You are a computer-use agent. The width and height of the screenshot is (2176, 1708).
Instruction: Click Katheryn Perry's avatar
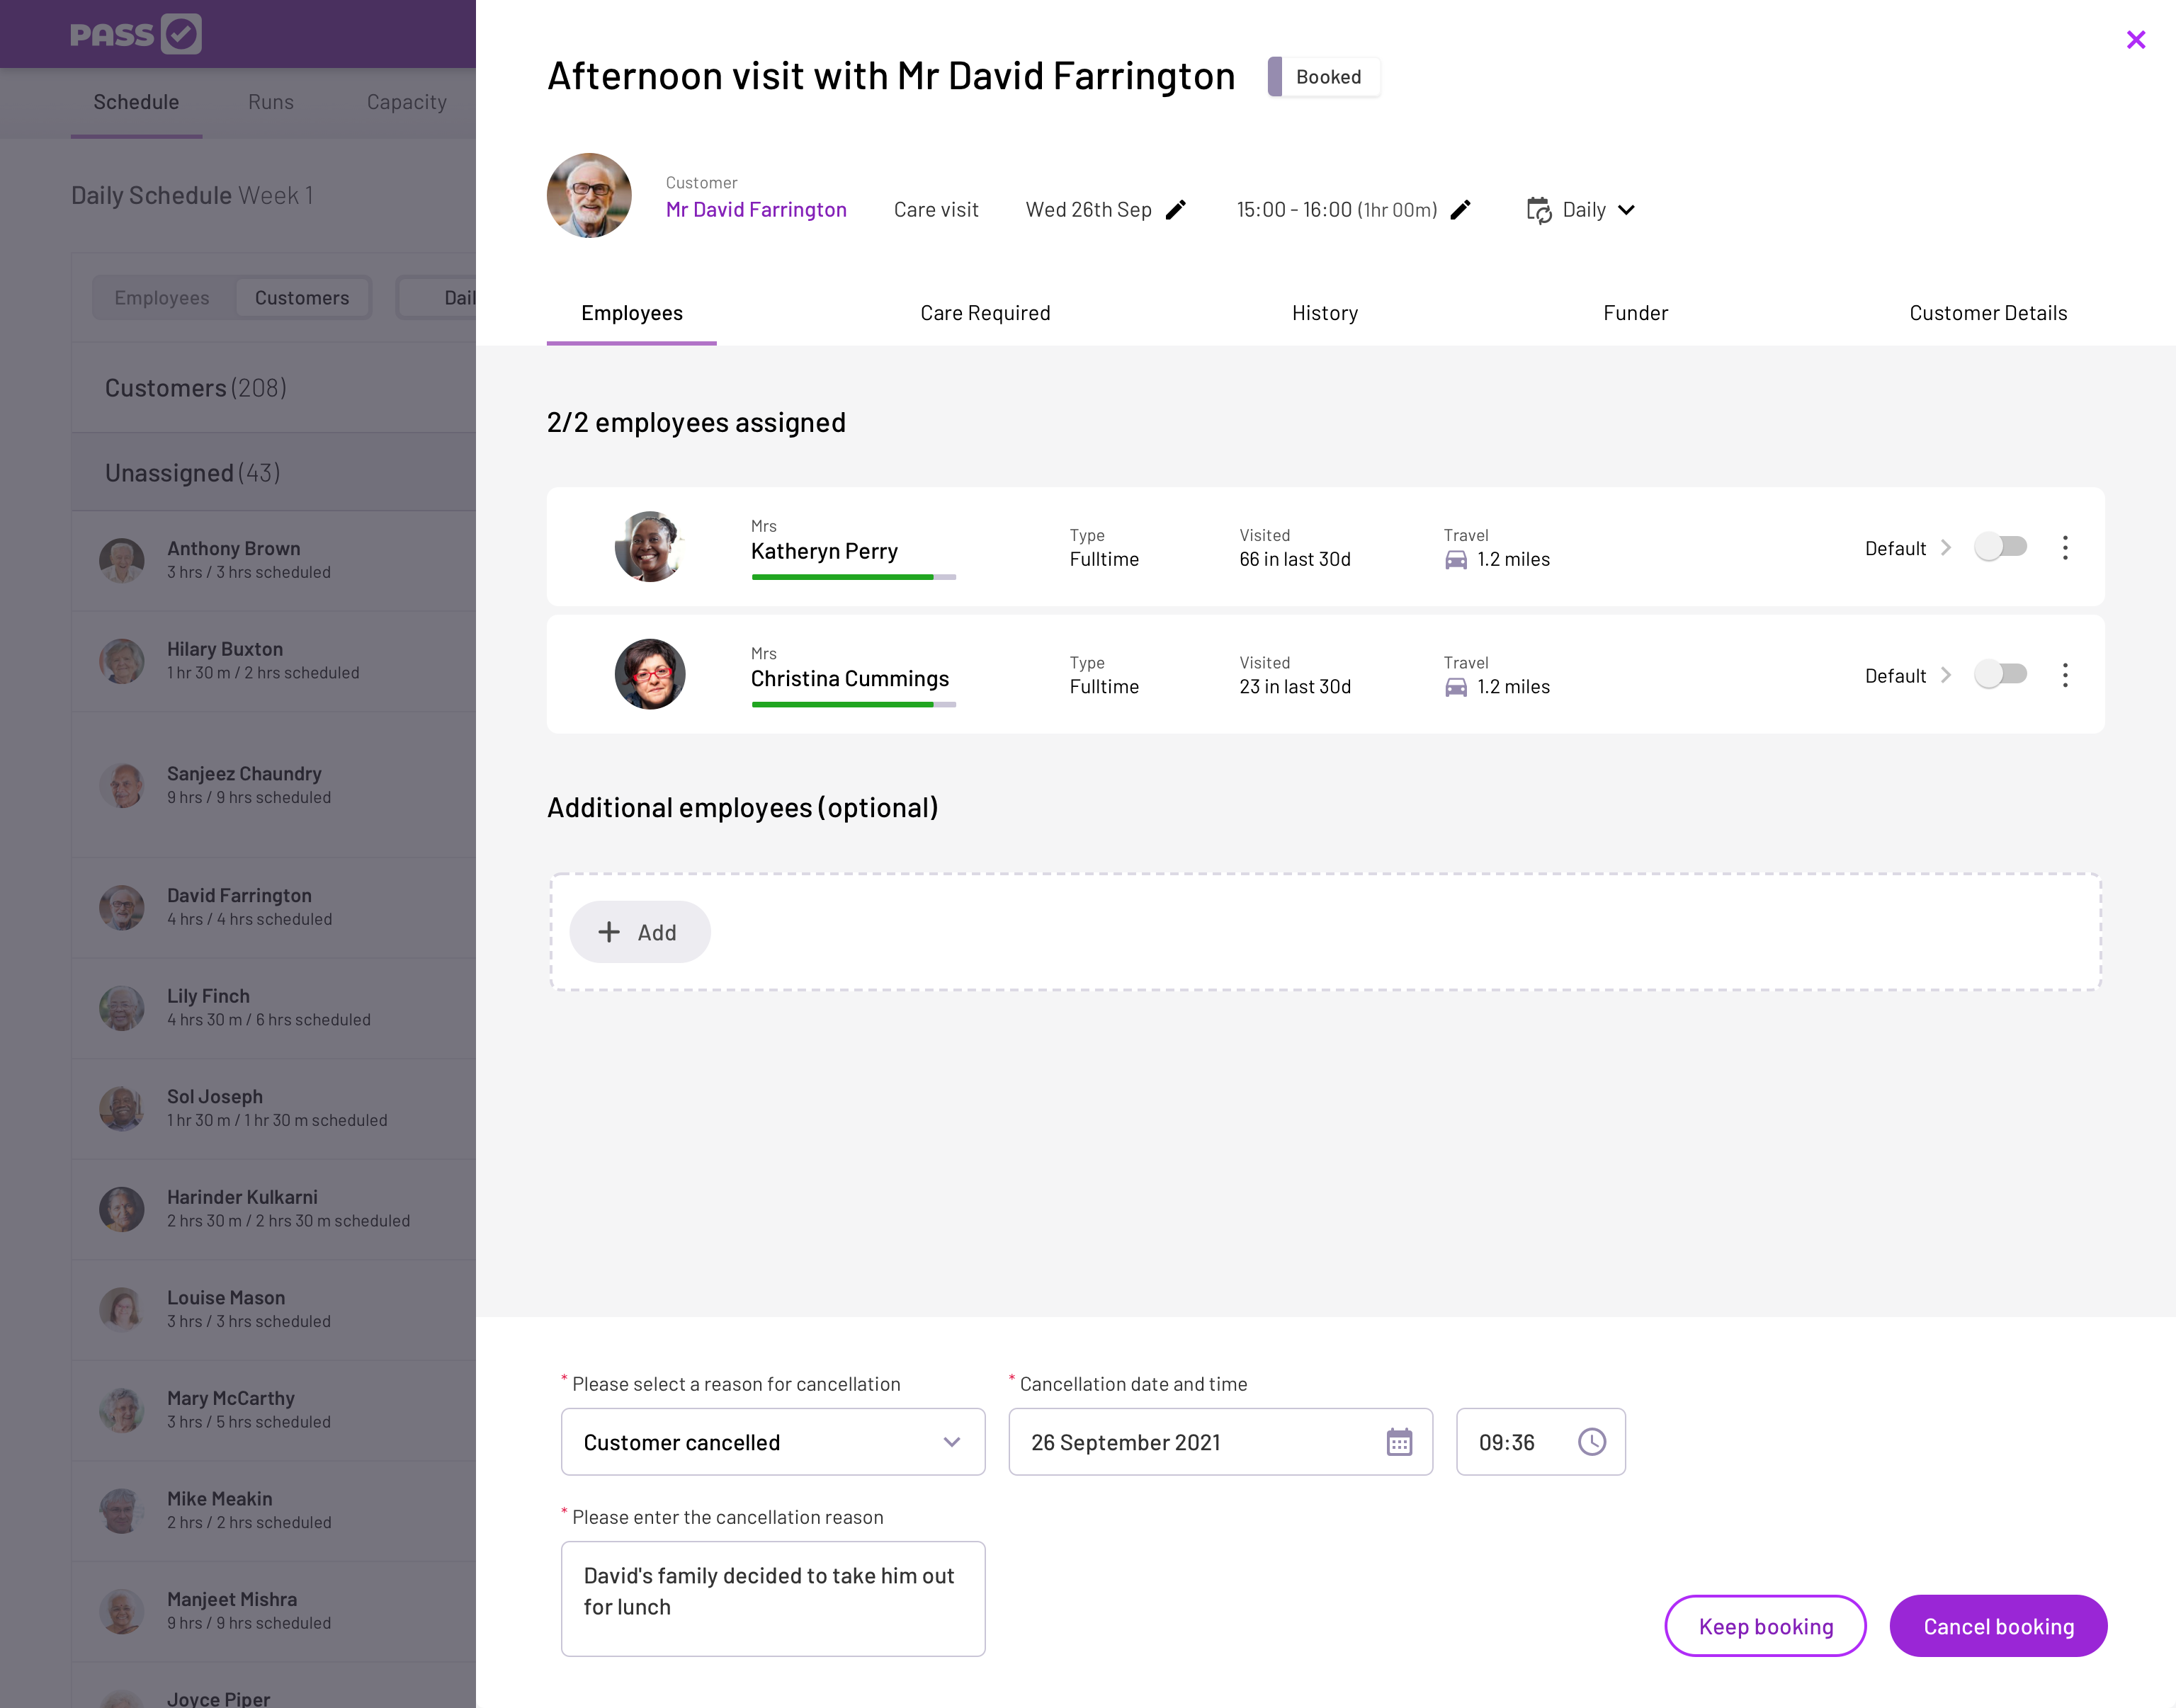[x=650, y=547]
